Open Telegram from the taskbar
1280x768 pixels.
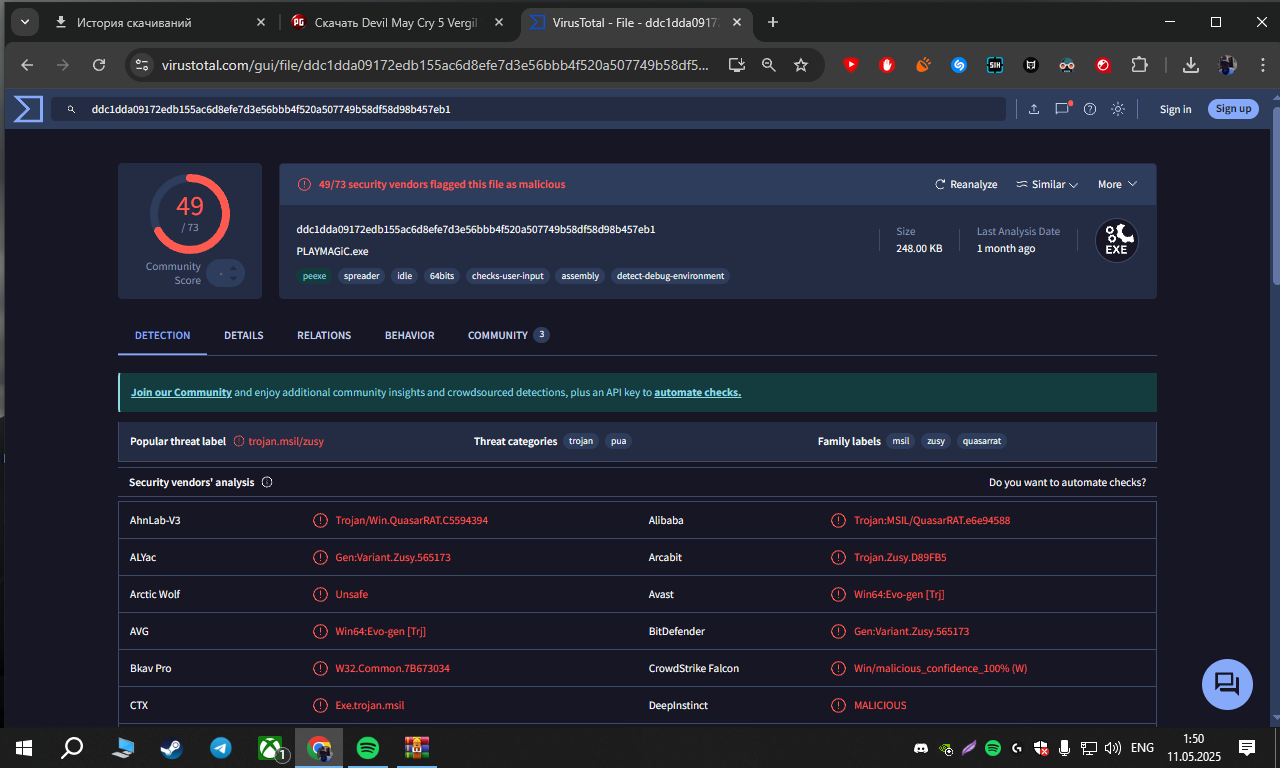pos(221,748)
